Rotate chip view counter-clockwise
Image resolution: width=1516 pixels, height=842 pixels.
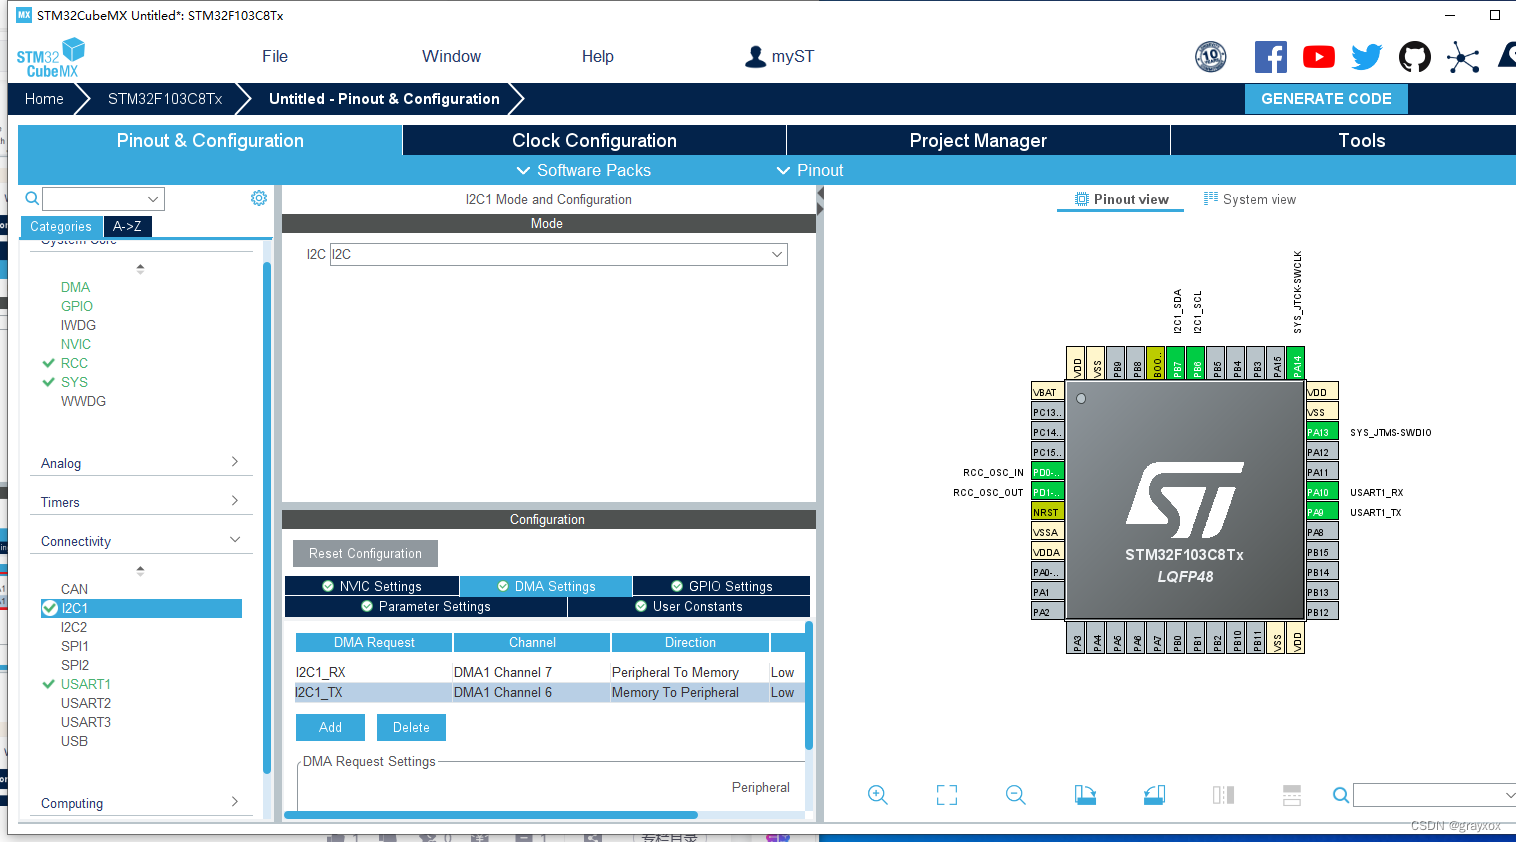pos(1154,795)
